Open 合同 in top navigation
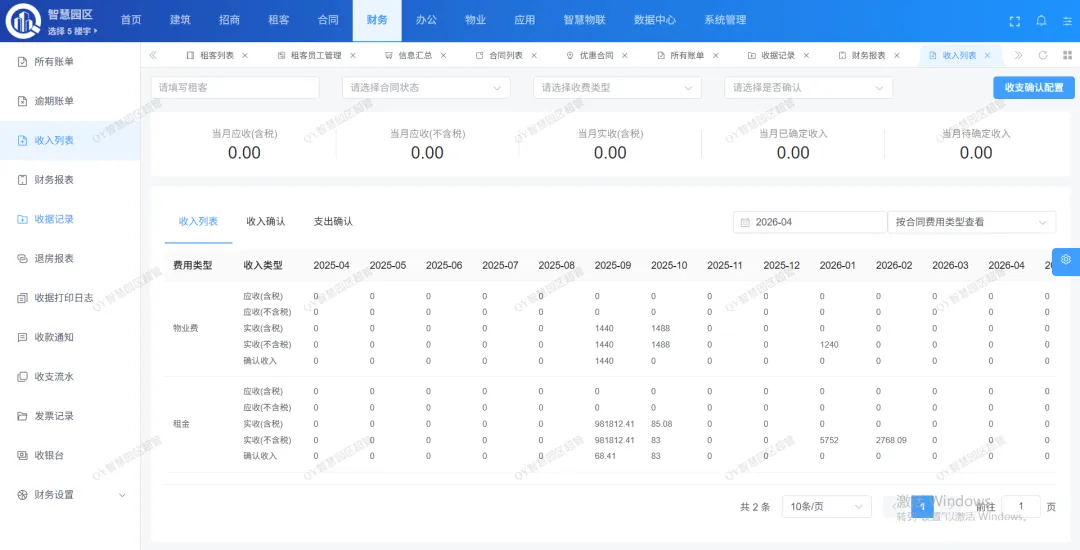This screenshot has height=550, width=1080. 328,20
